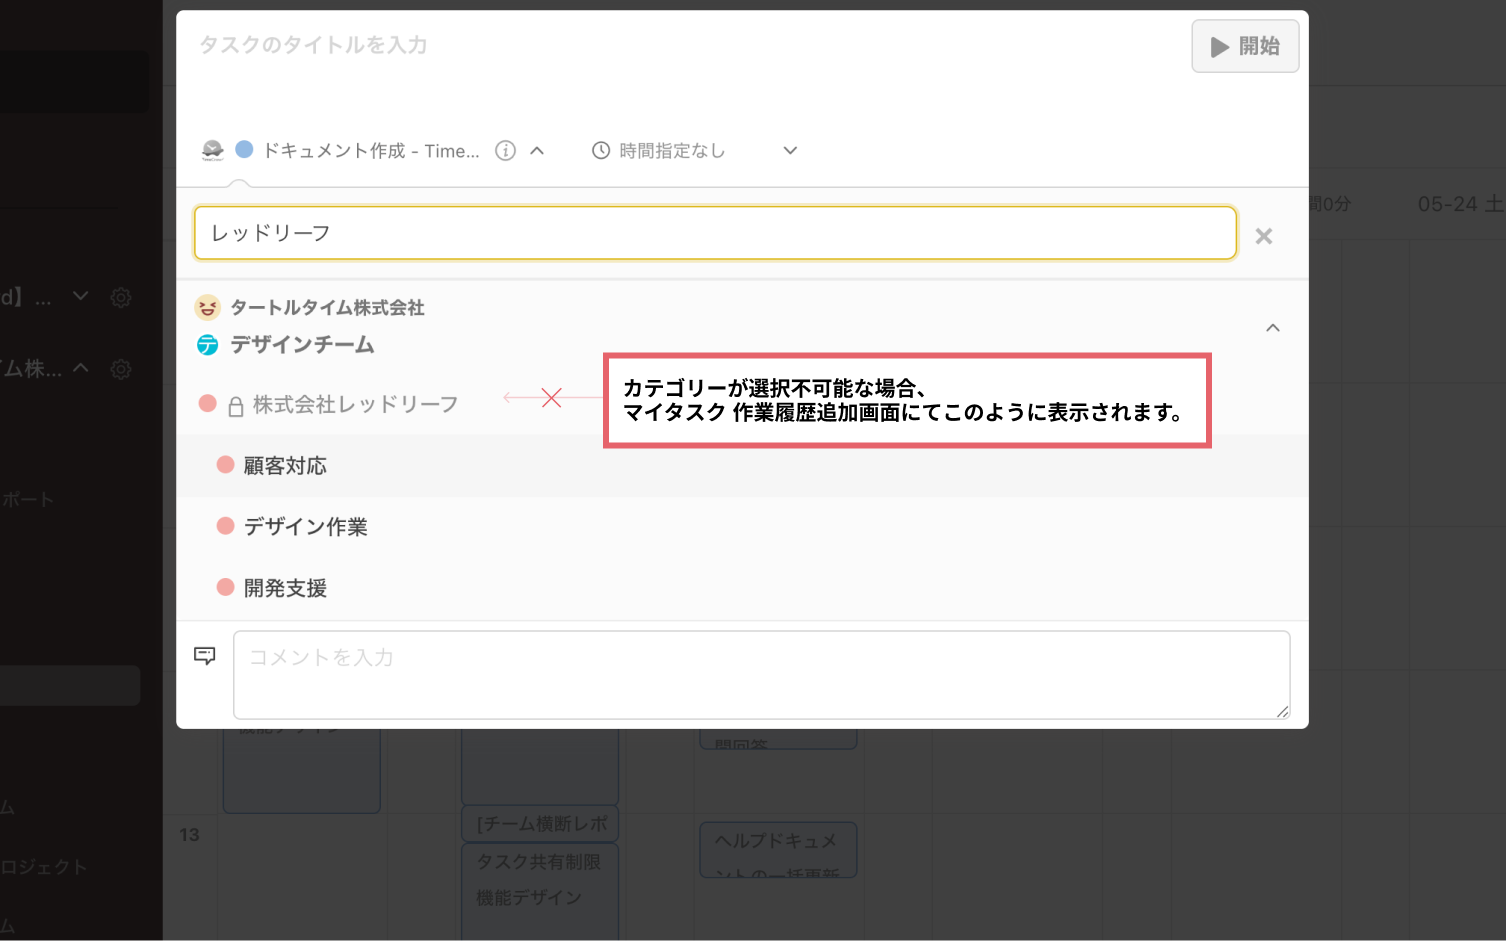
Task: Click the タスクのタイトルを入力 title field
Action: pyautogui.click(x=680, y=46)
